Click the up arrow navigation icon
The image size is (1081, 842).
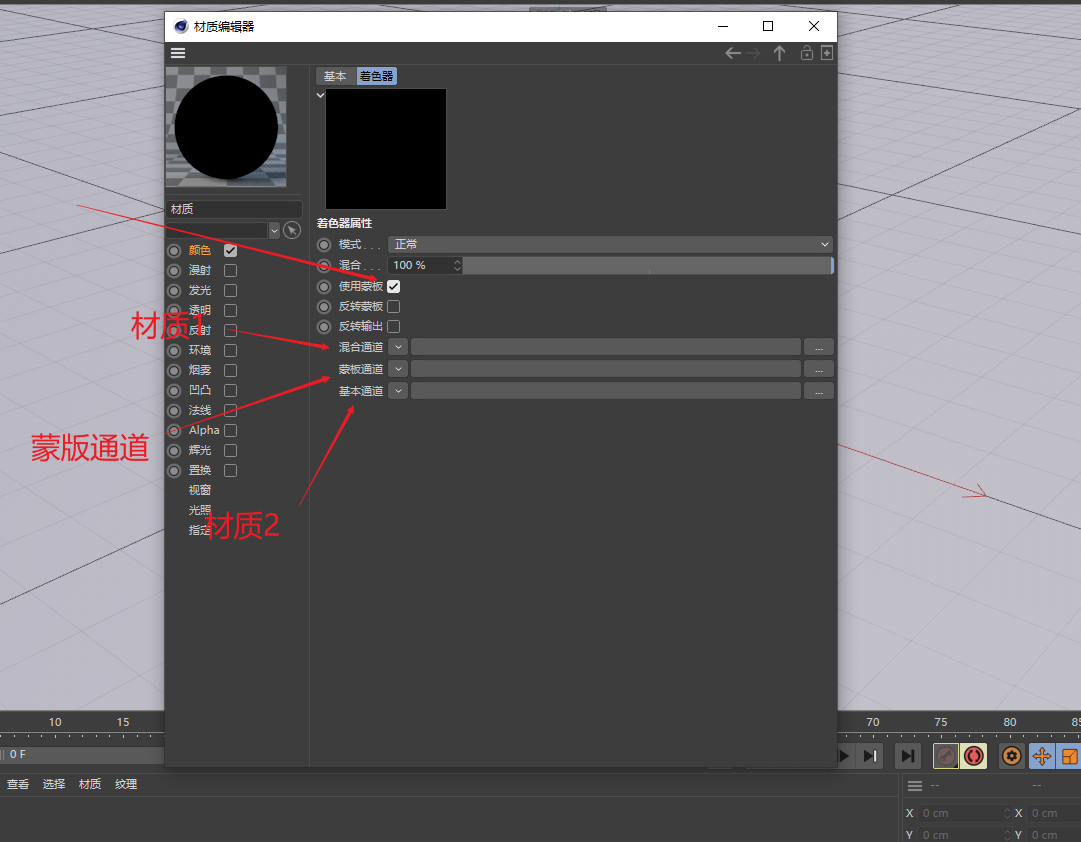[x=780, y=53]
